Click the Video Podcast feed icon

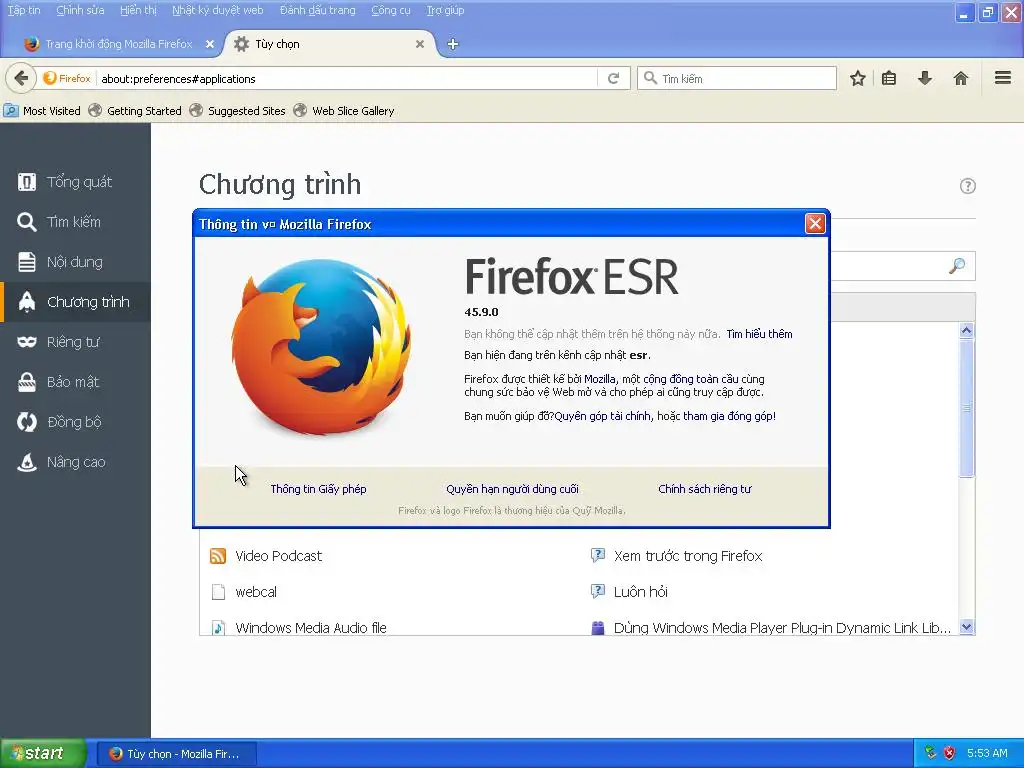[x=218, y=556]
